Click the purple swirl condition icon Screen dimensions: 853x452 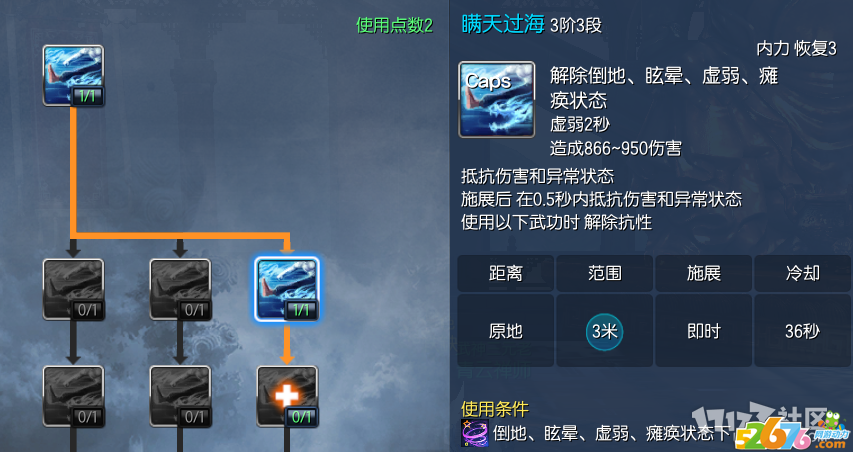(x=471, y=433)
